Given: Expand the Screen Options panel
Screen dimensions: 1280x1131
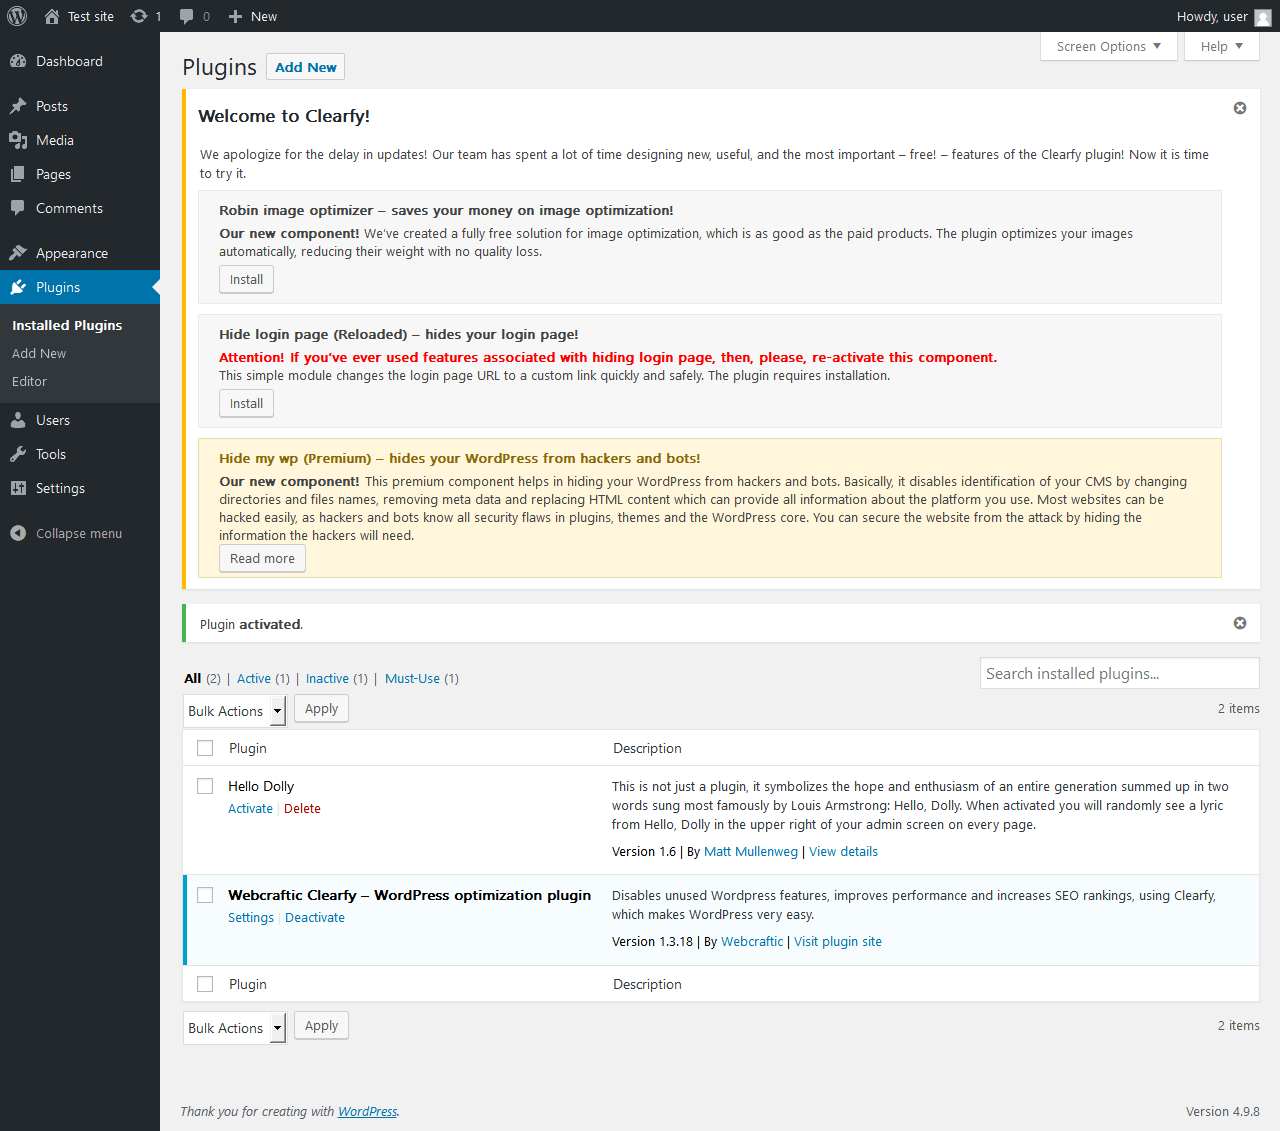Looking at the screenshot, I should 1109,46.
